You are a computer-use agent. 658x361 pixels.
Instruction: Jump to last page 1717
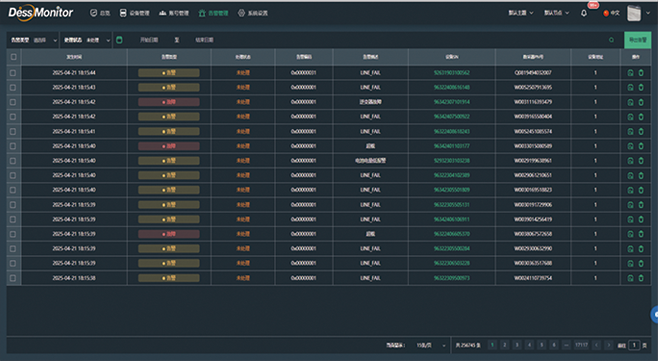[581, 345]
